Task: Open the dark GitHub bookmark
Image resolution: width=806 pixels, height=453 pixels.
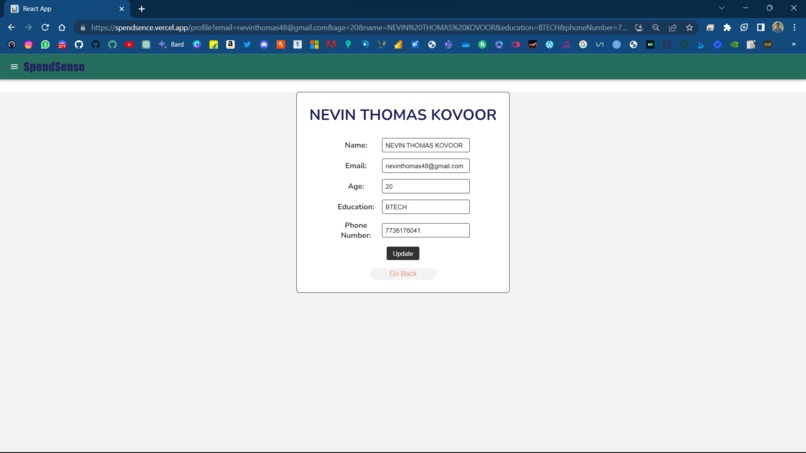Action: coord(96,45)
